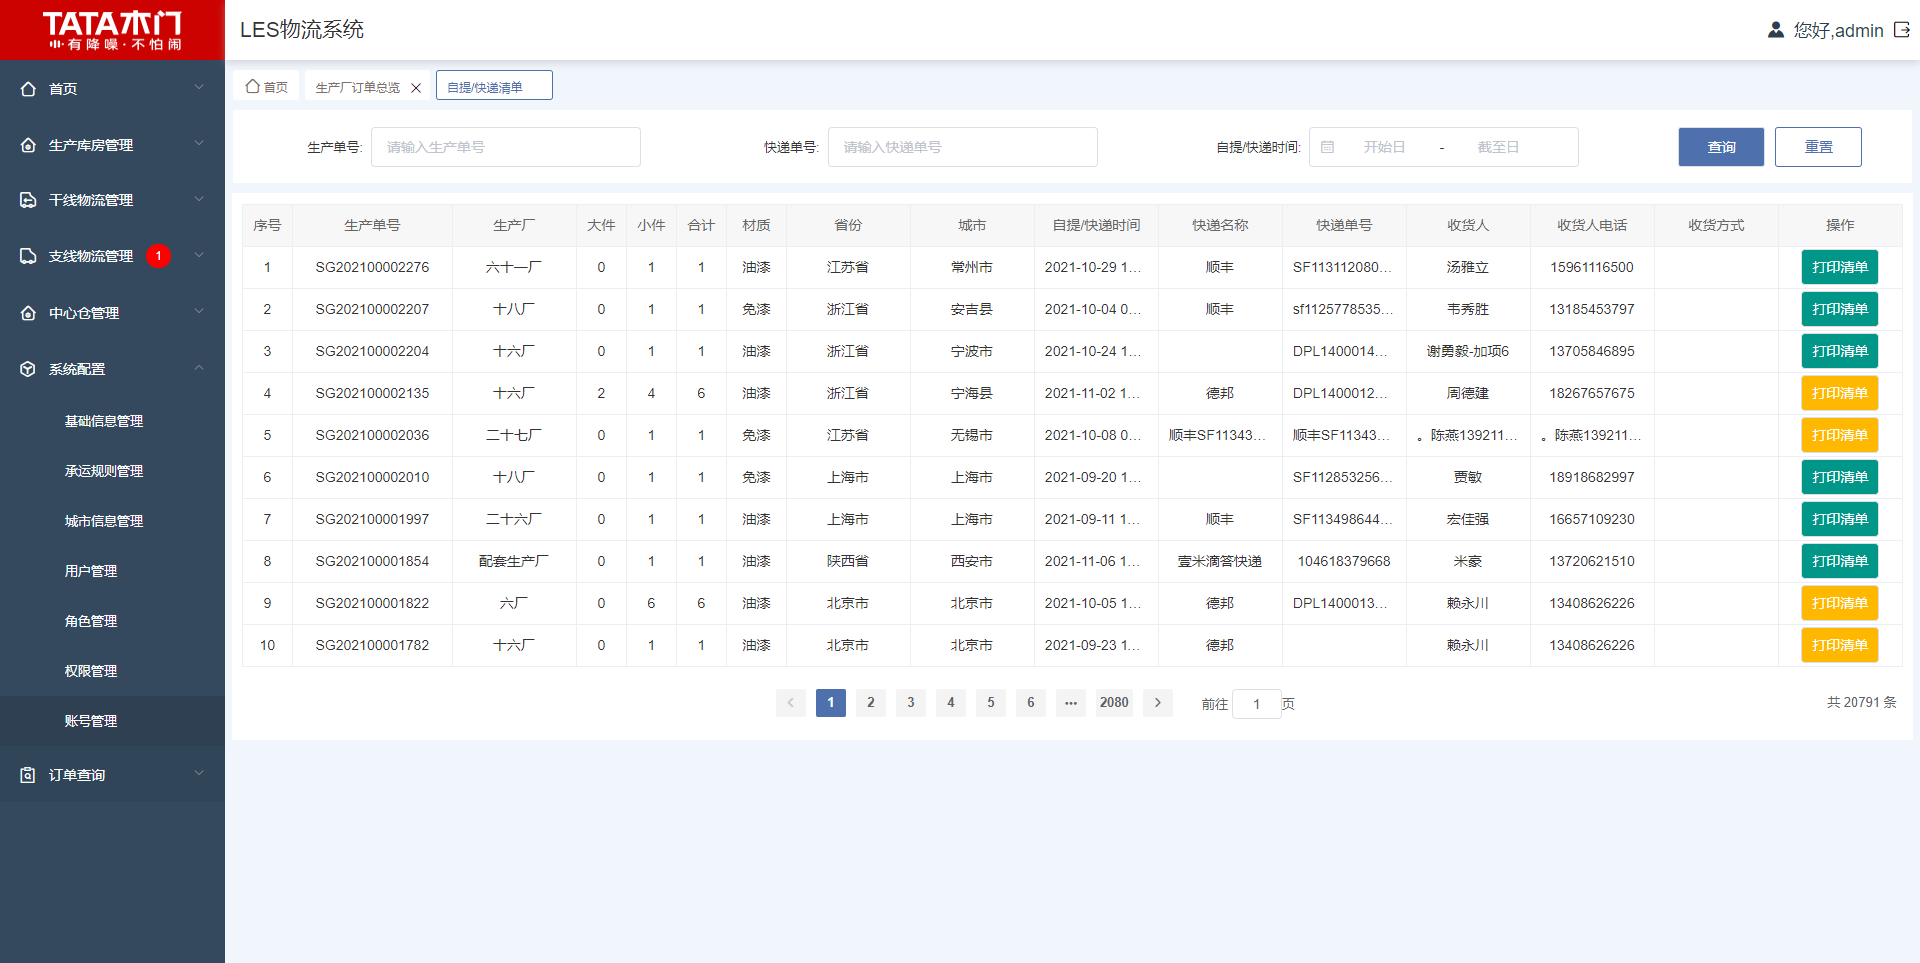Click the 快递单号 input field
1920x963 pixels.
(962, 147)
